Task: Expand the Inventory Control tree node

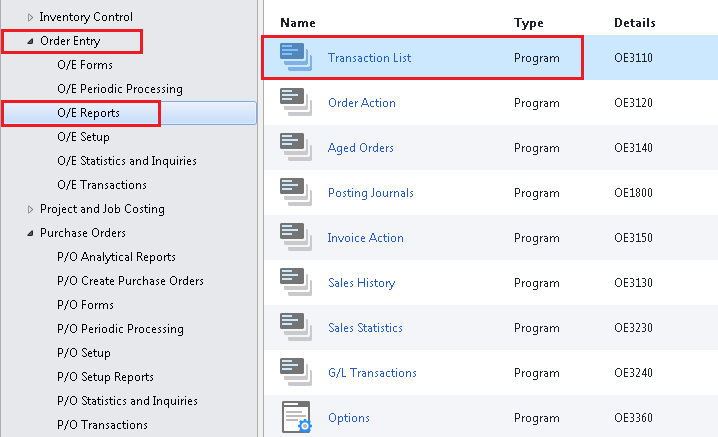Action: (x=30, y=17)
